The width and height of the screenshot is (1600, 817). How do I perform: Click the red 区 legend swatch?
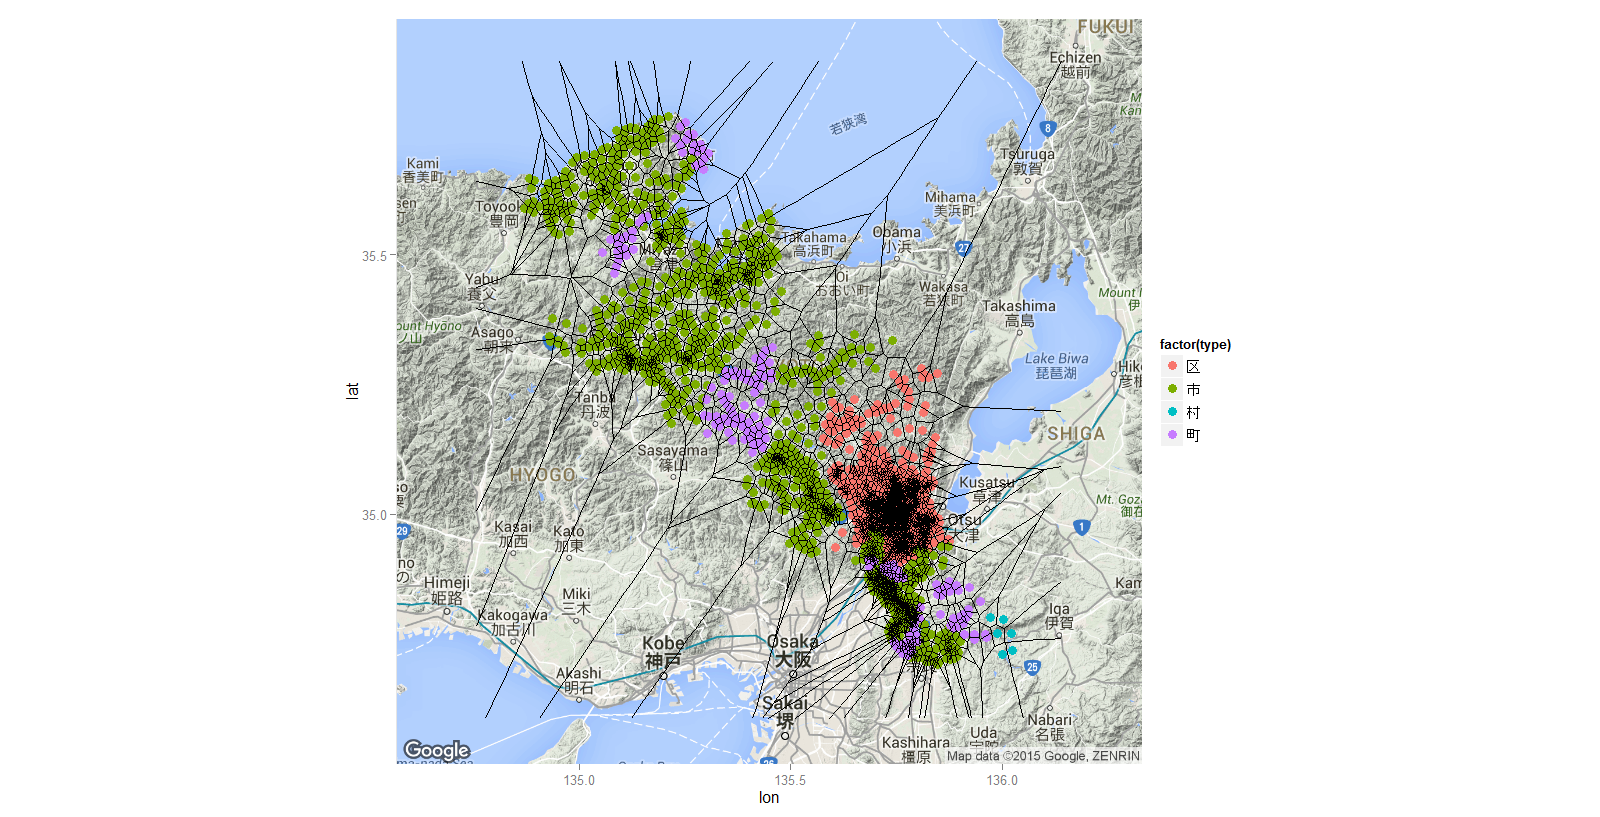coord(1172,366)
